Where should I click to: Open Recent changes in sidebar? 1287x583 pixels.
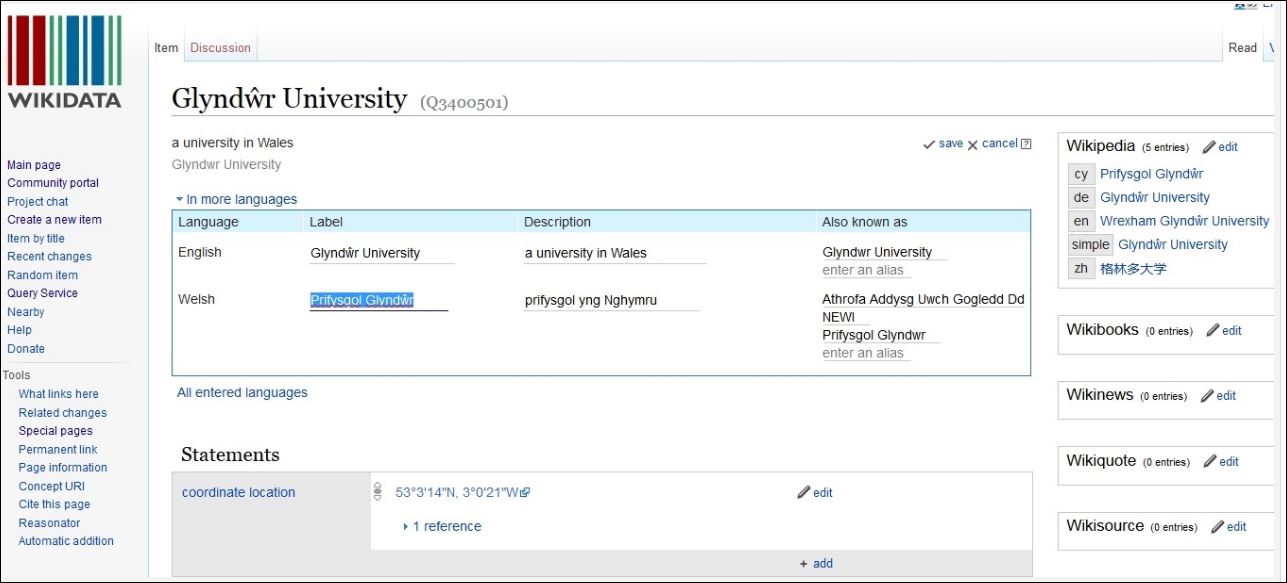coord(49,256)
